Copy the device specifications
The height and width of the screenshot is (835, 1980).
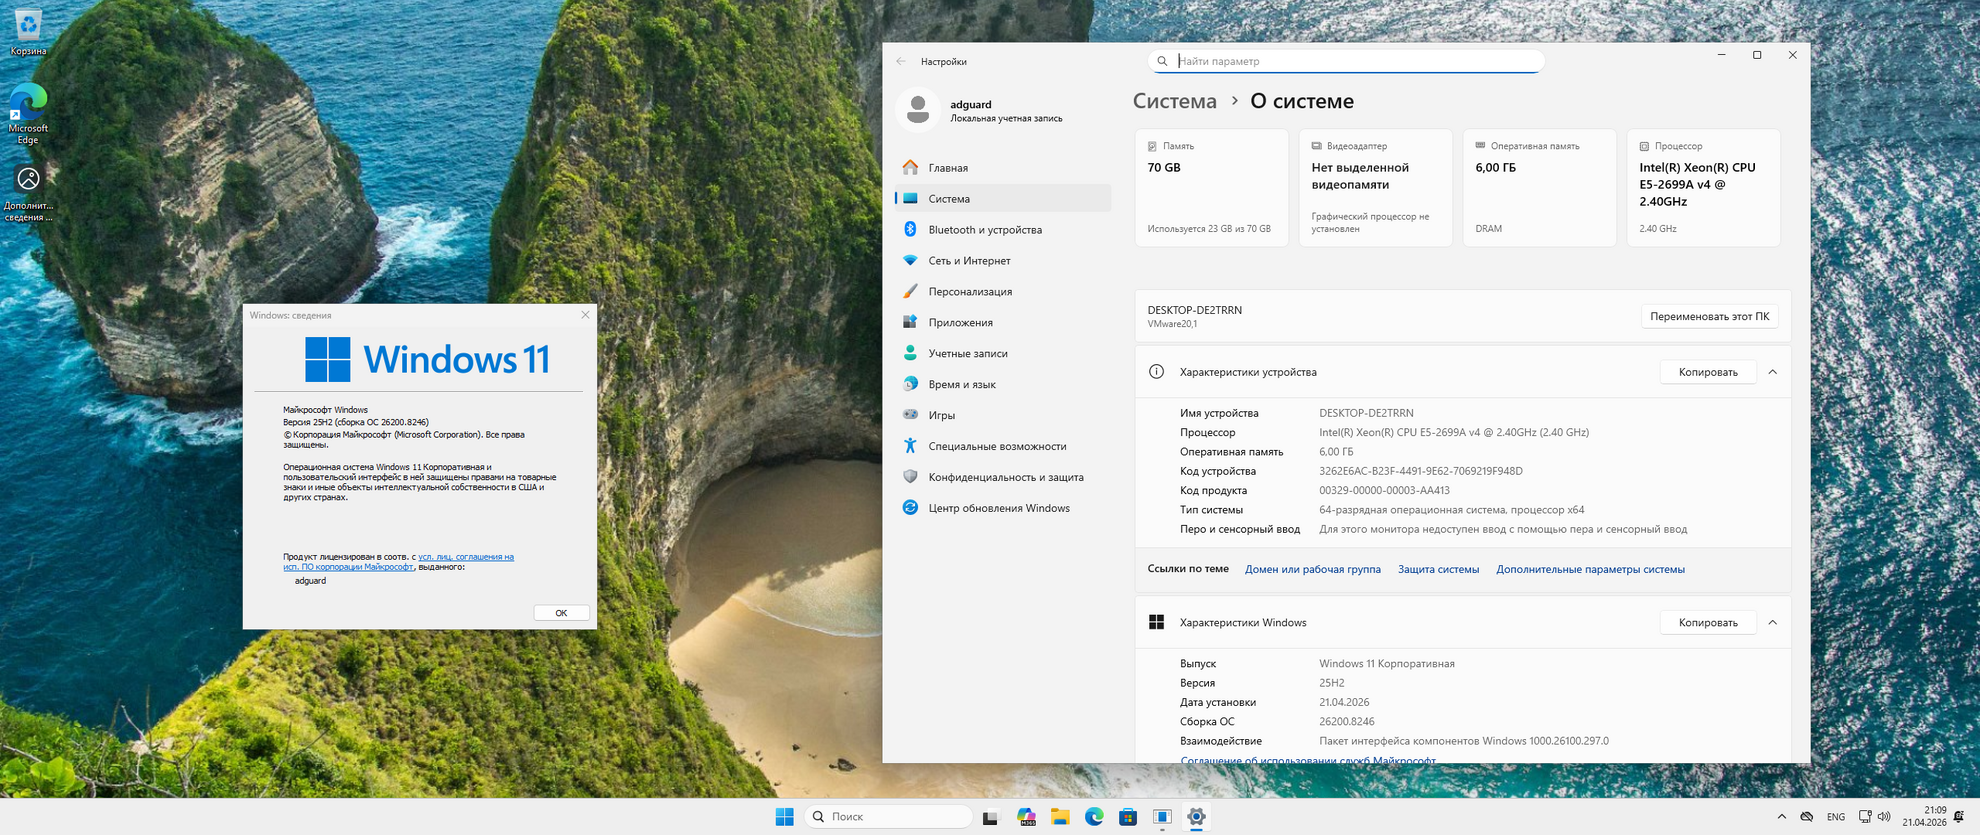point(1707,372)
